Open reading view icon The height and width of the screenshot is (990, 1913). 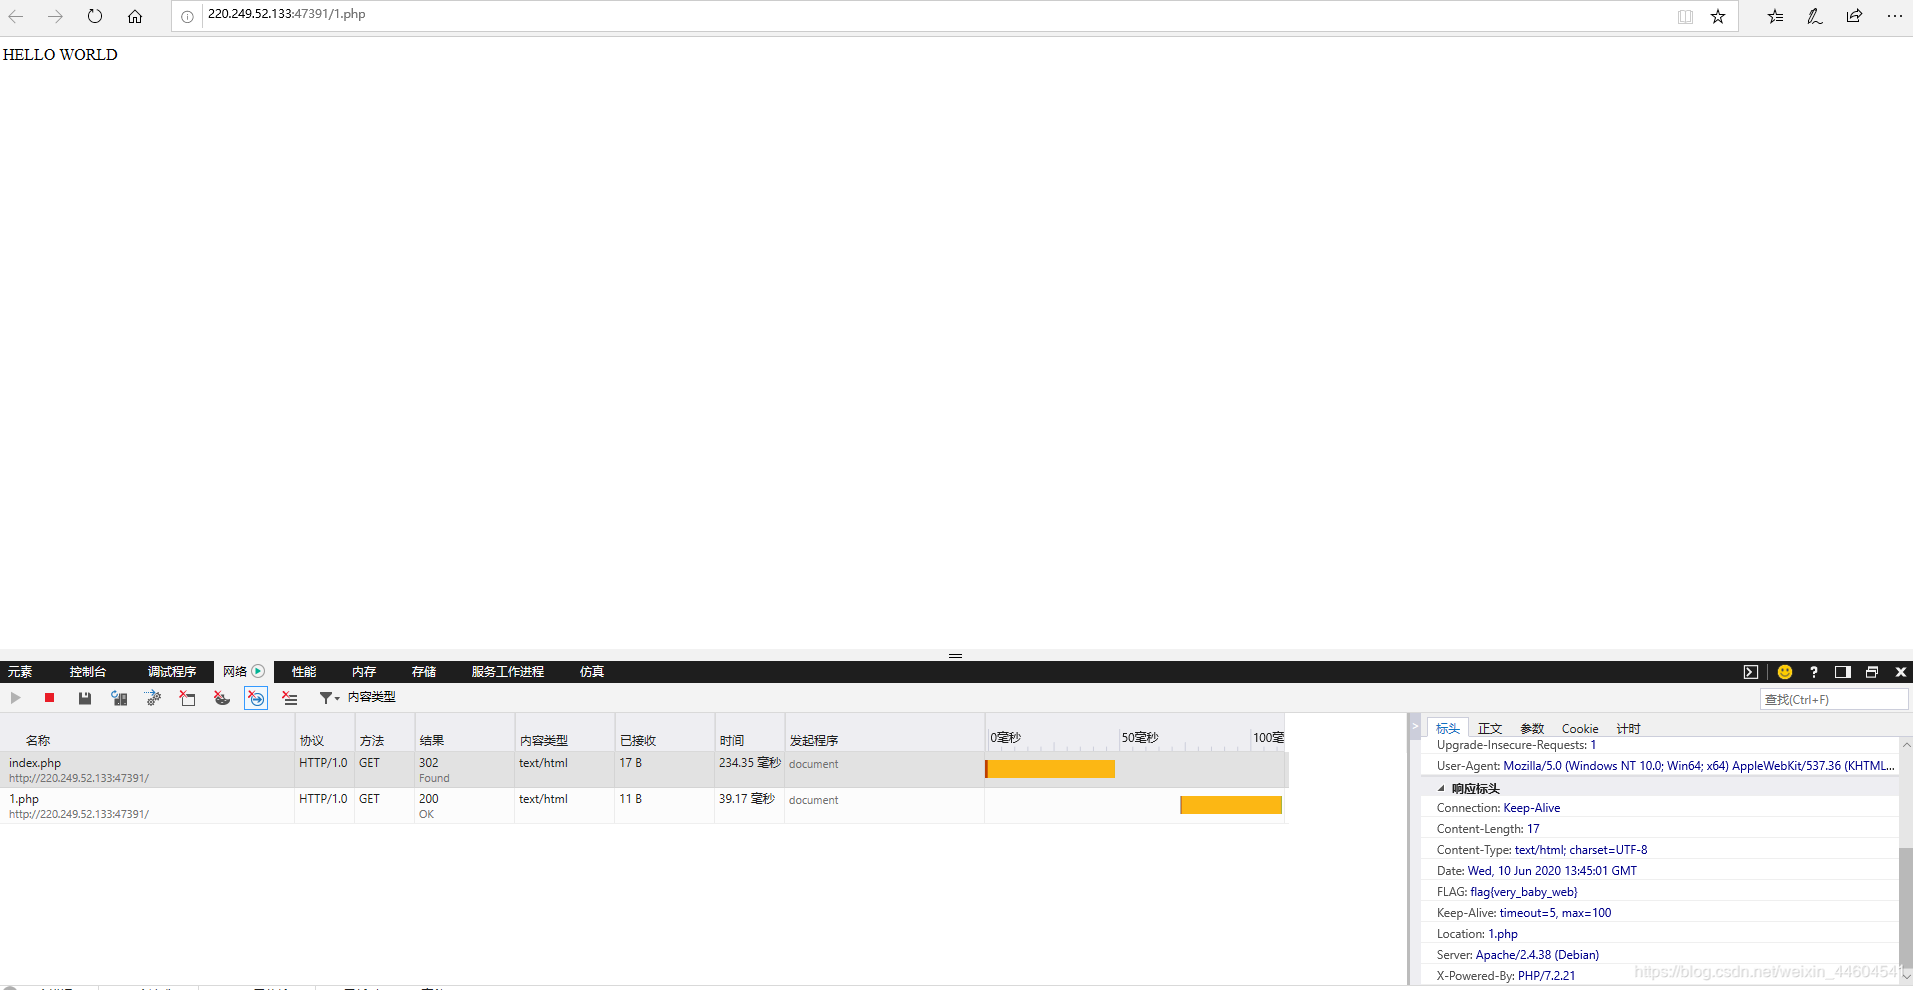[1685, 16]
